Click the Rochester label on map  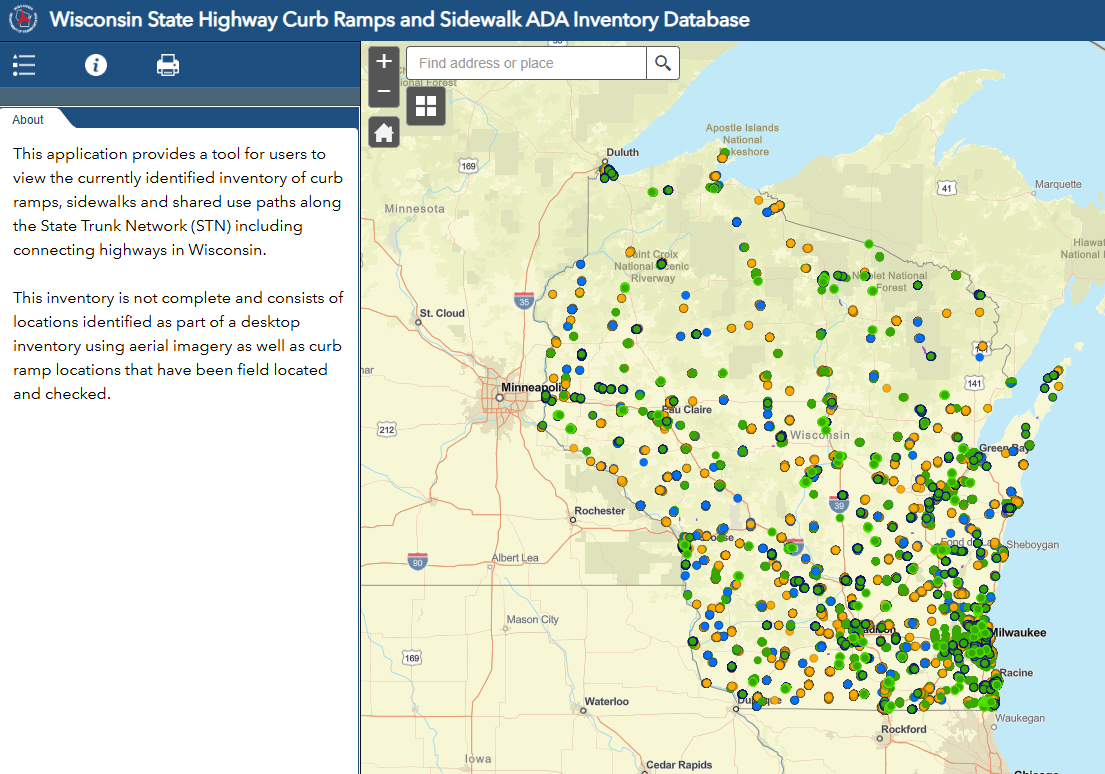[600, 510]
